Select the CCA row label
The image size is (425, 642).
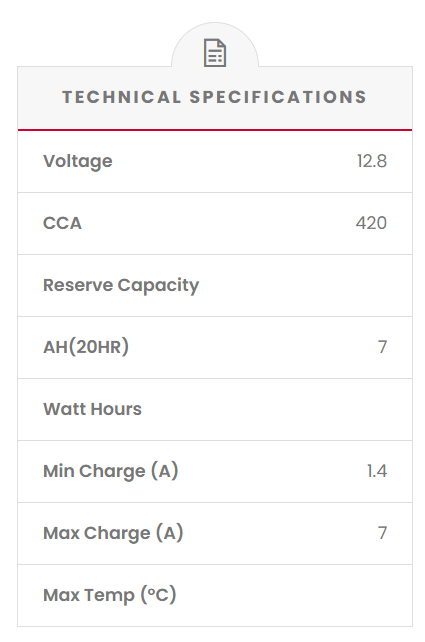click(x=62, y=223)
